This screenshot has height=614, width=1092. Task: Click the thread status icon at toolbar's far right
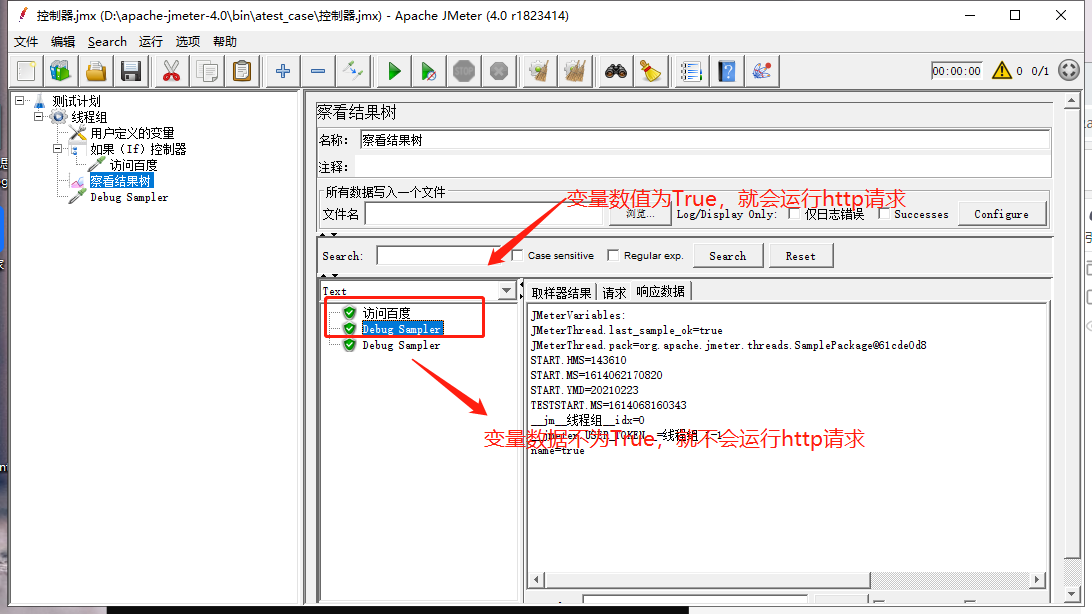pyautogui.click(x=1068, y=70)
